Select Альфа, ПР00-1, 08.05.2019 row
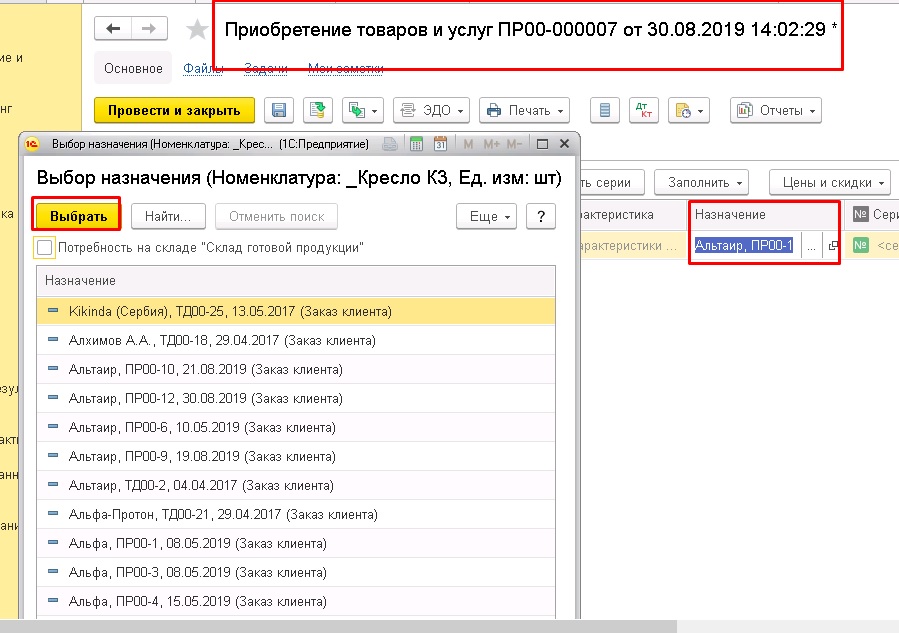Screen dimensions: 899x633 click(x=296, y=543)
